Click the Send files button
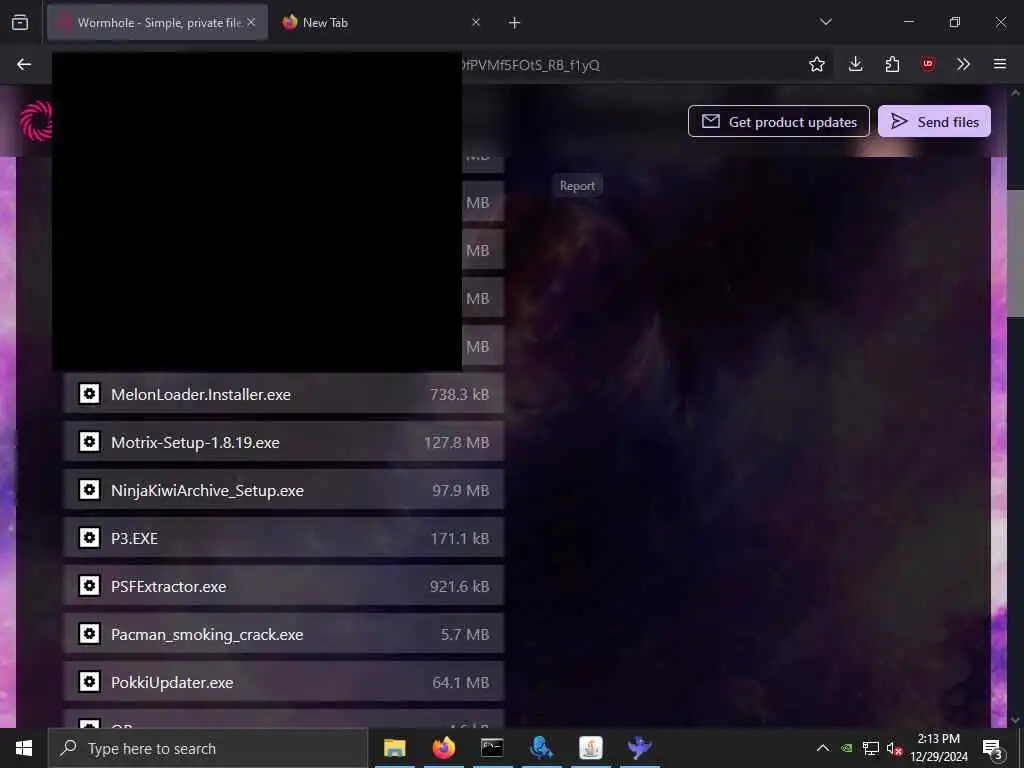 [x=934, y=121]
